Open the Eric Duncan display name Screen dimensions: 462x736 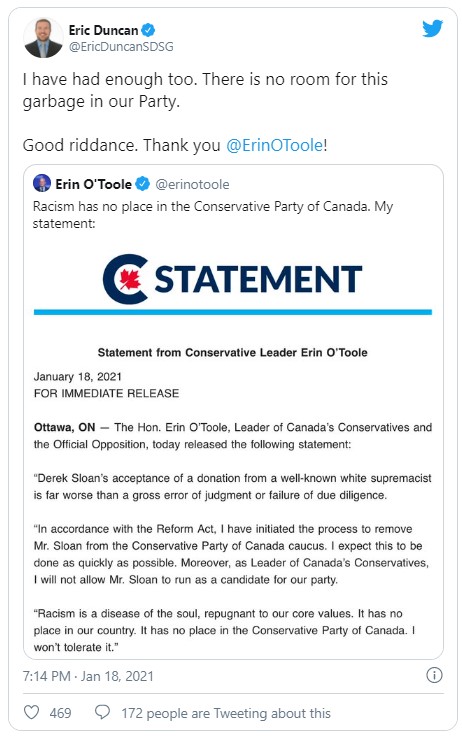point(103,31)
